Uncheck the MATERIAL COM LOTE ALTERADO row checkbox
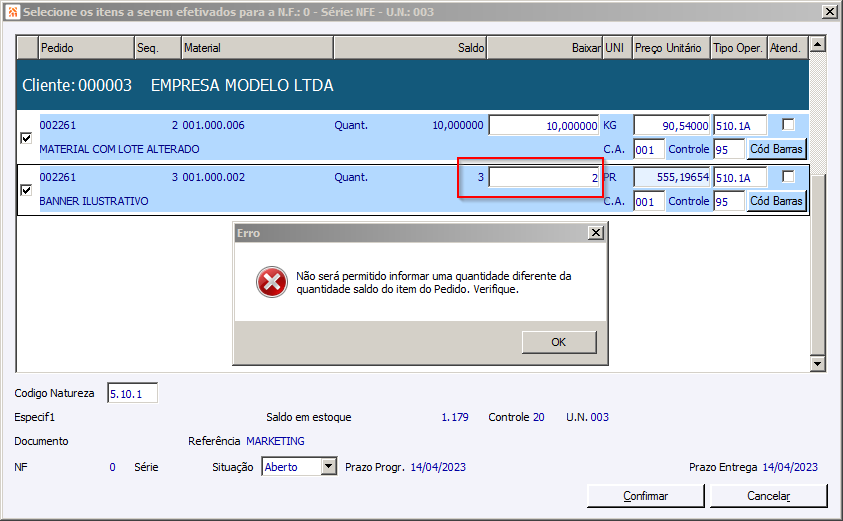The width and height of the screenshot is (843, 521). tap(26, 138)
